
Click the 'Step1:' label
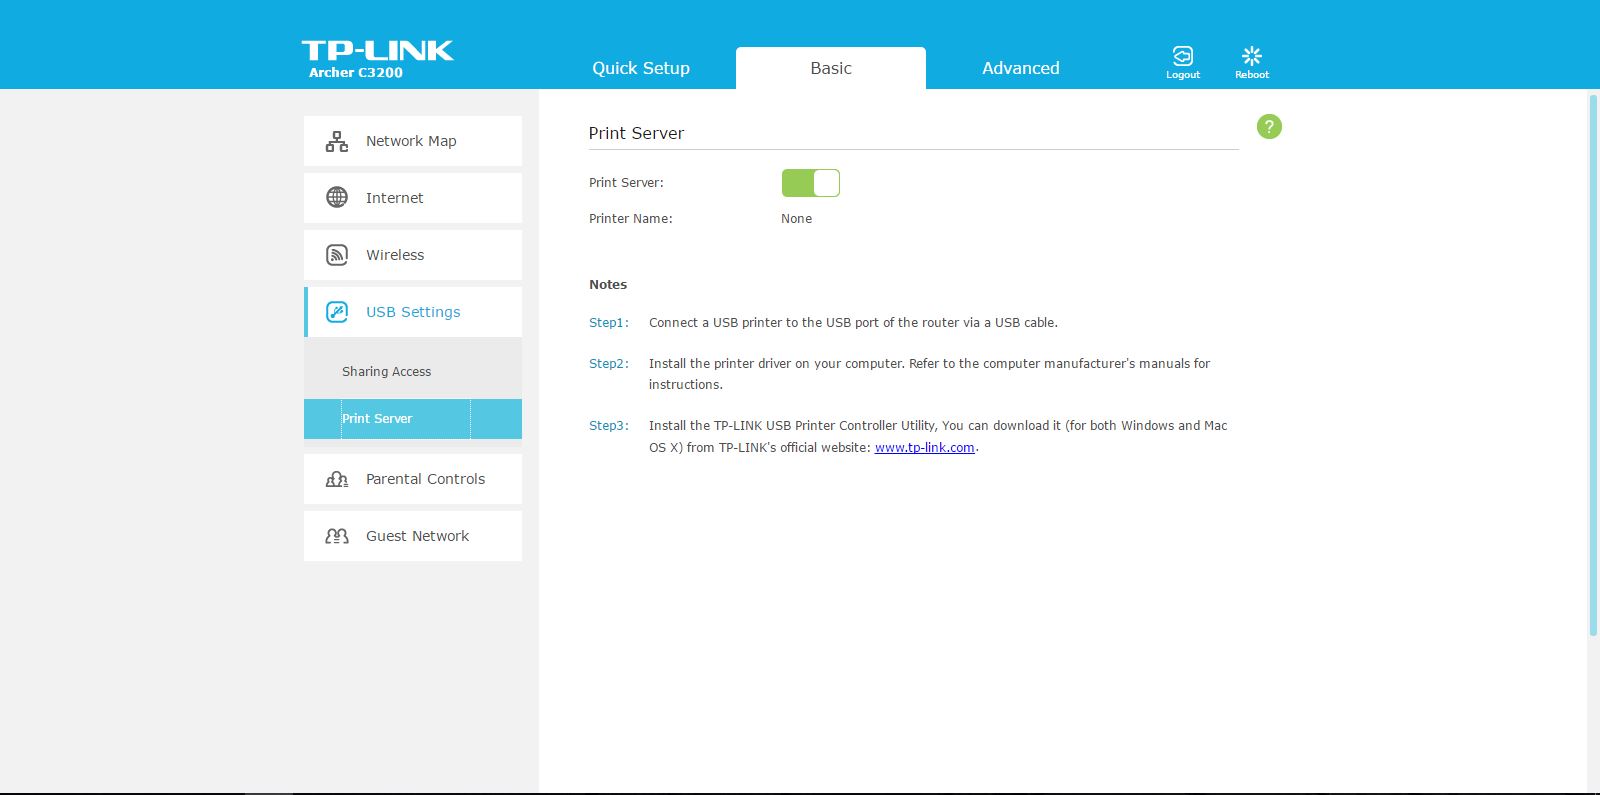(x=609, y=323)
